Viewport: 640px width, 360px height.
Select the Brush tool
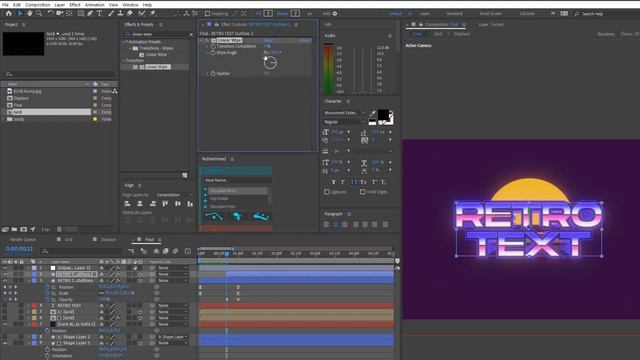[111, 13]
